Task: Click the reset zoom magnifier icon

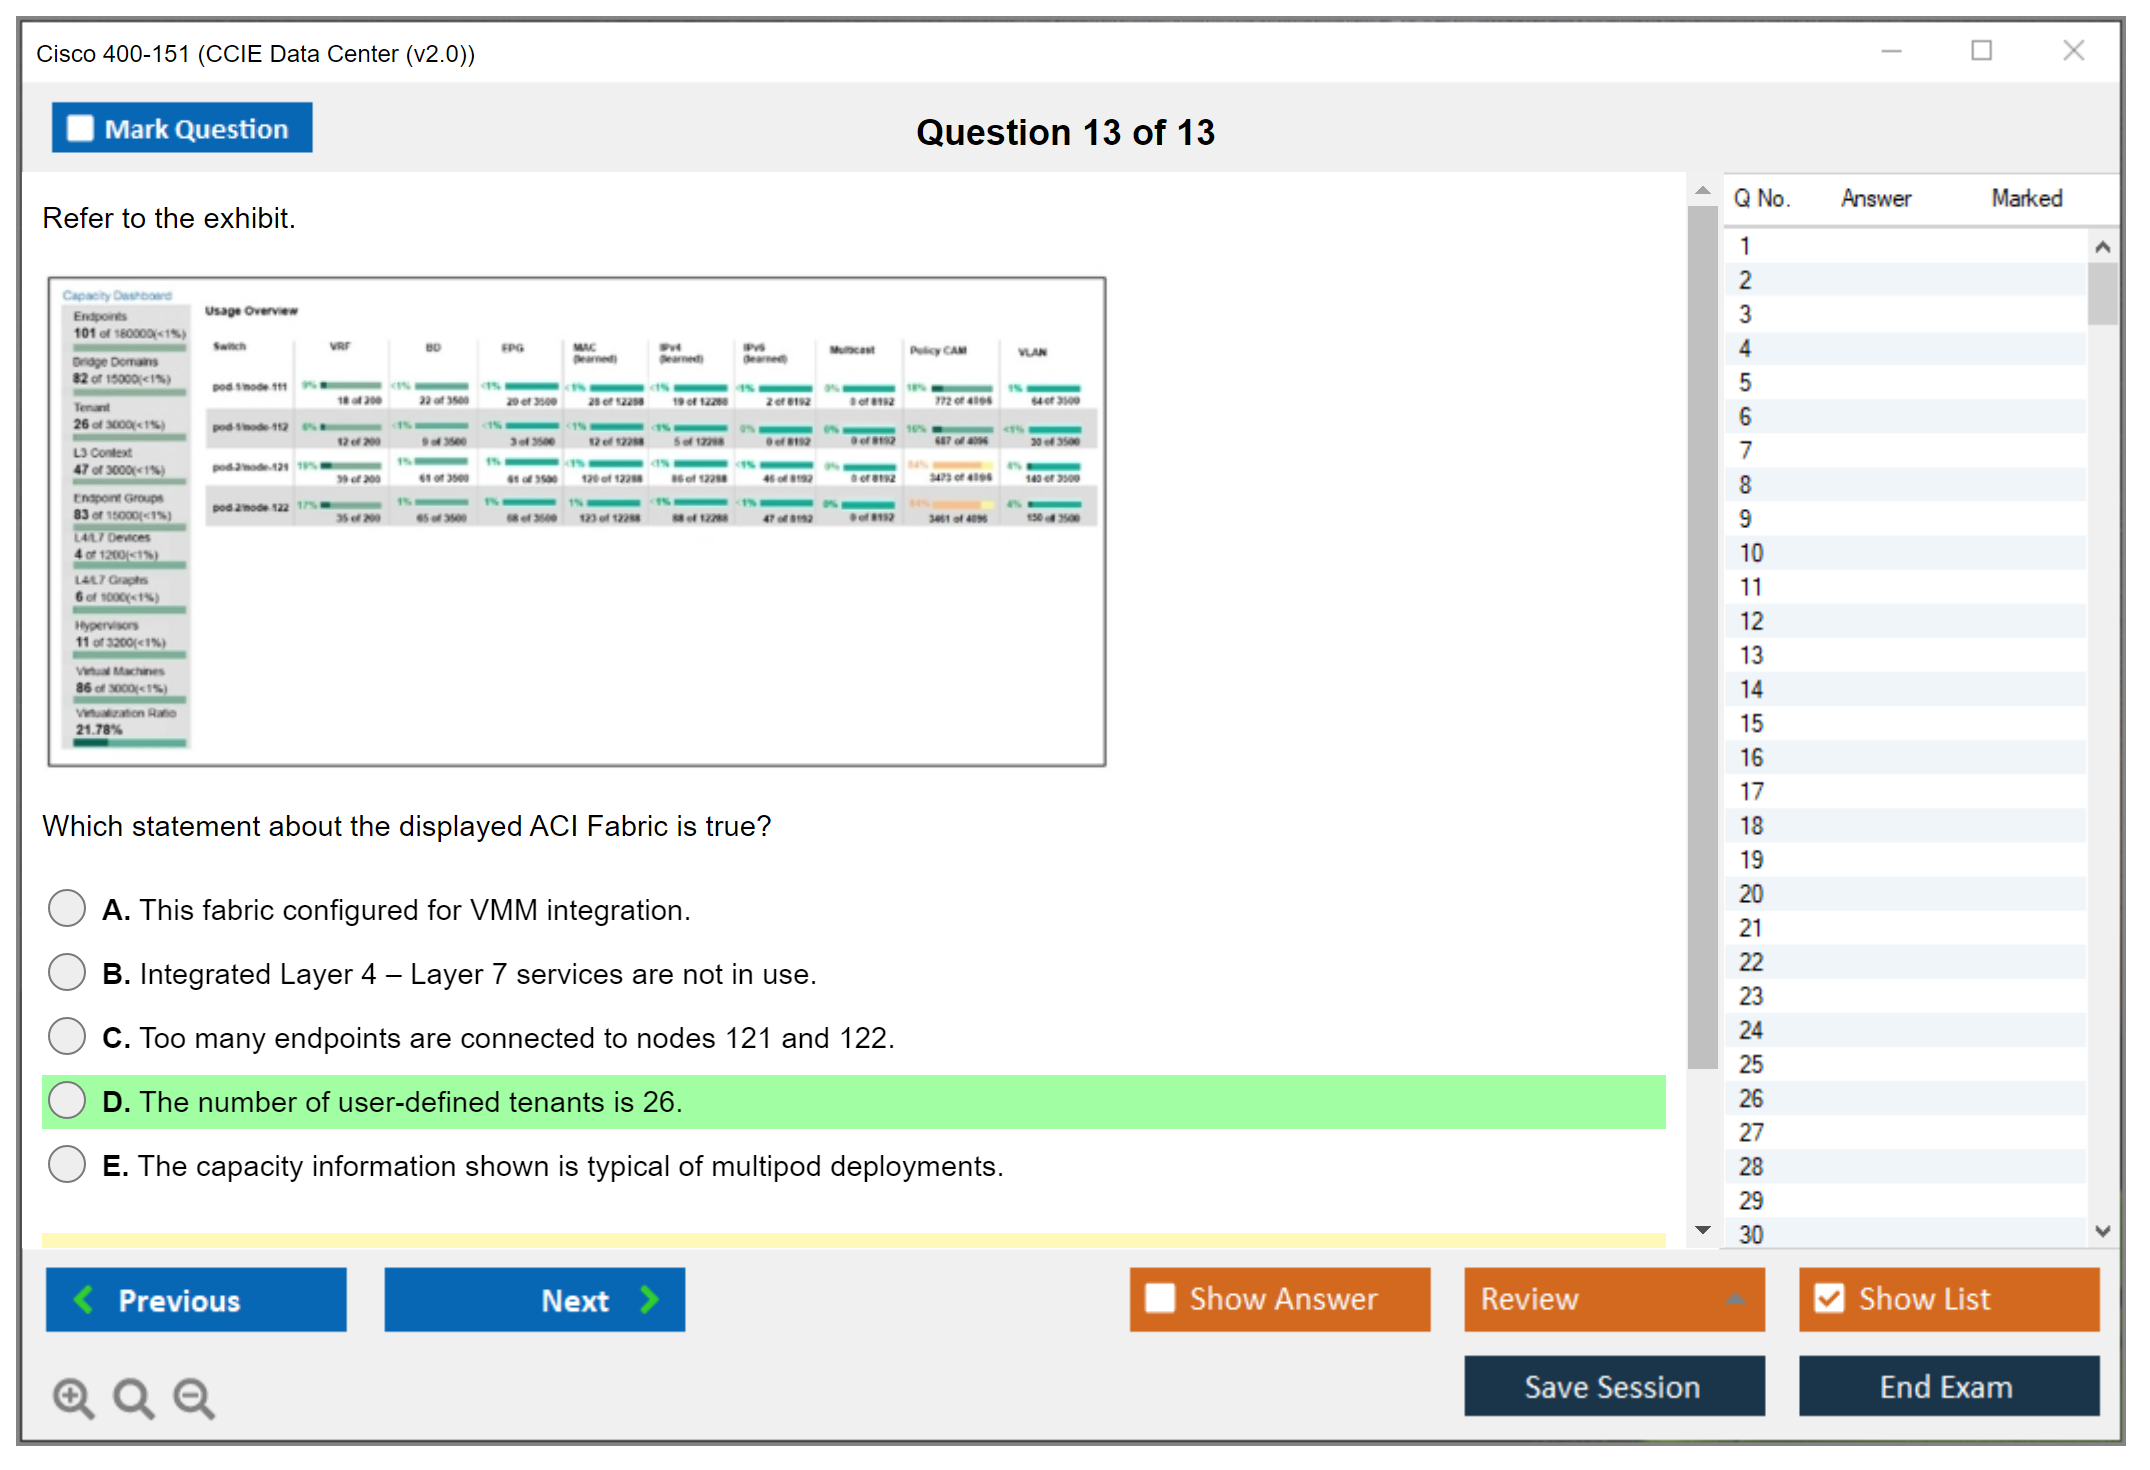Action: pos(133,1397)
